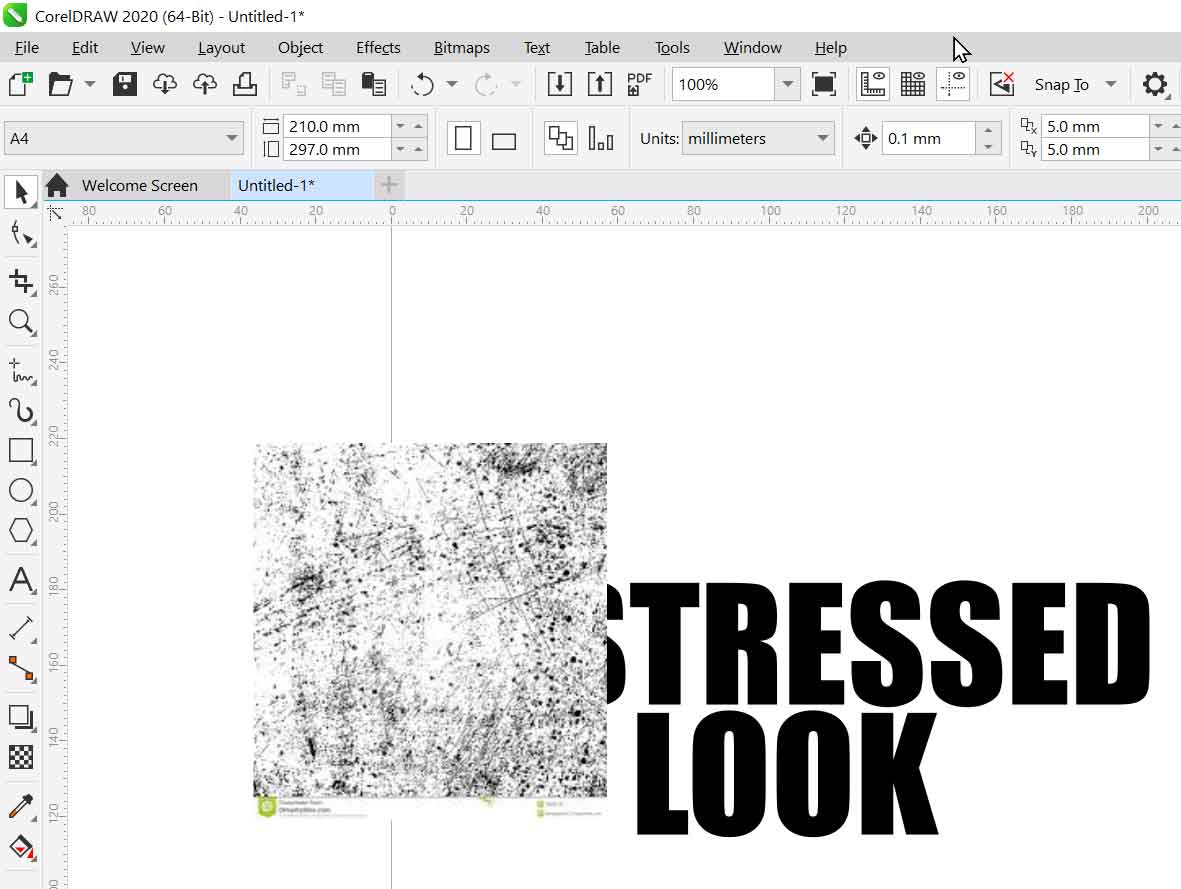Click the cloud download icon
Screen dimensions: 1181x889
[164, 84]
